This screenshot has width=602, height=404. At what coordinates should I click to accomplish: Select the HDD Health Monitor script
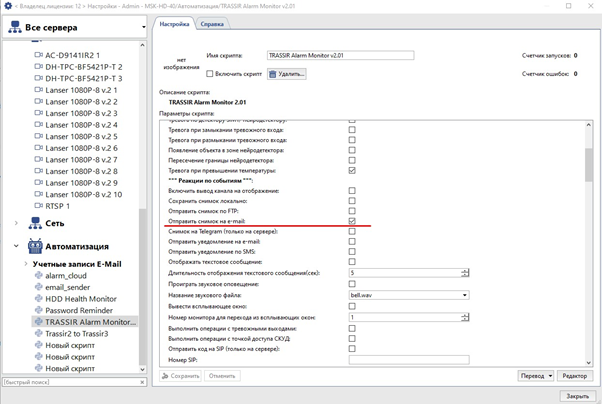click(x=81, y=298)
